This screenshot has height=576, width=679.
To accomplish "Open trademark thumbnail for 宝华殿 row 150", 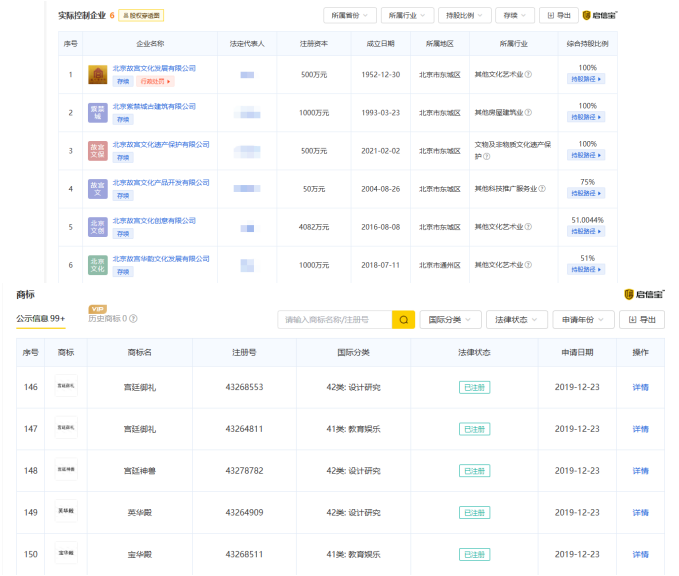I will (66, 553).
